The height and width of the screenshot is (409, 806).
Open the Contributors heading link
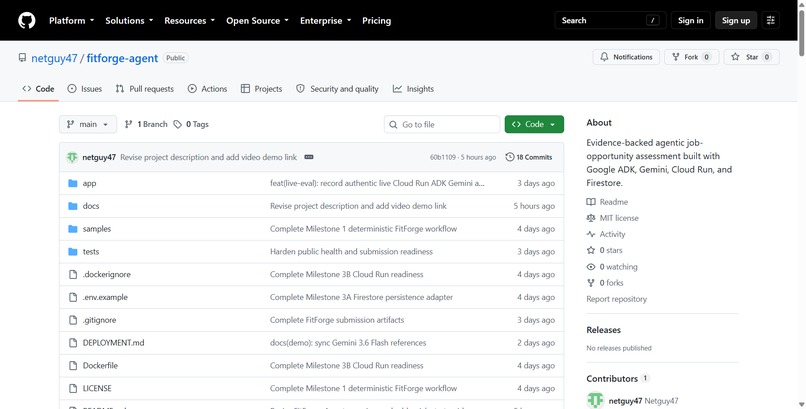(x=612, y=379)
